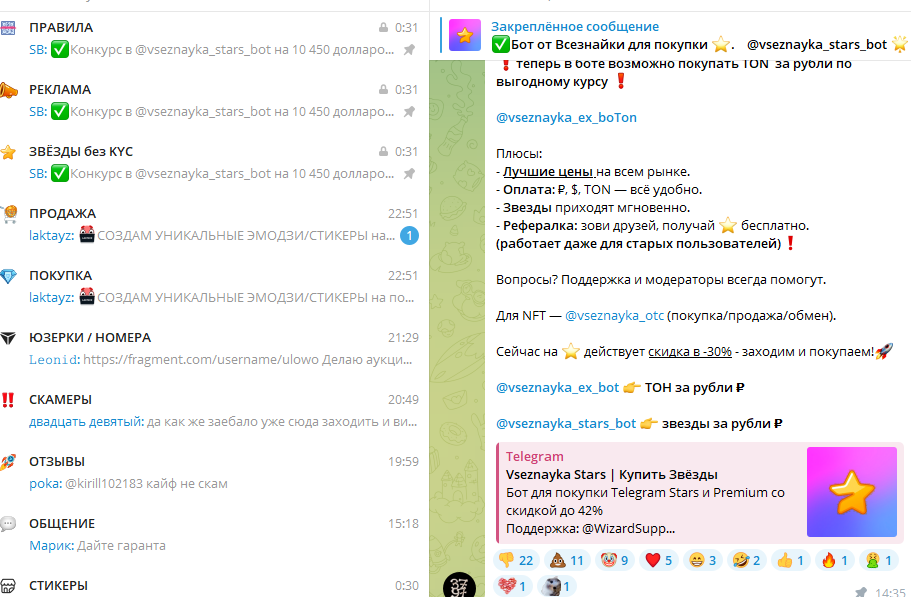Click the rocket icon of ОТЗЫВЫ
Image resolution: width=911 pixels, height=597 pixels.
coord(8,462)
